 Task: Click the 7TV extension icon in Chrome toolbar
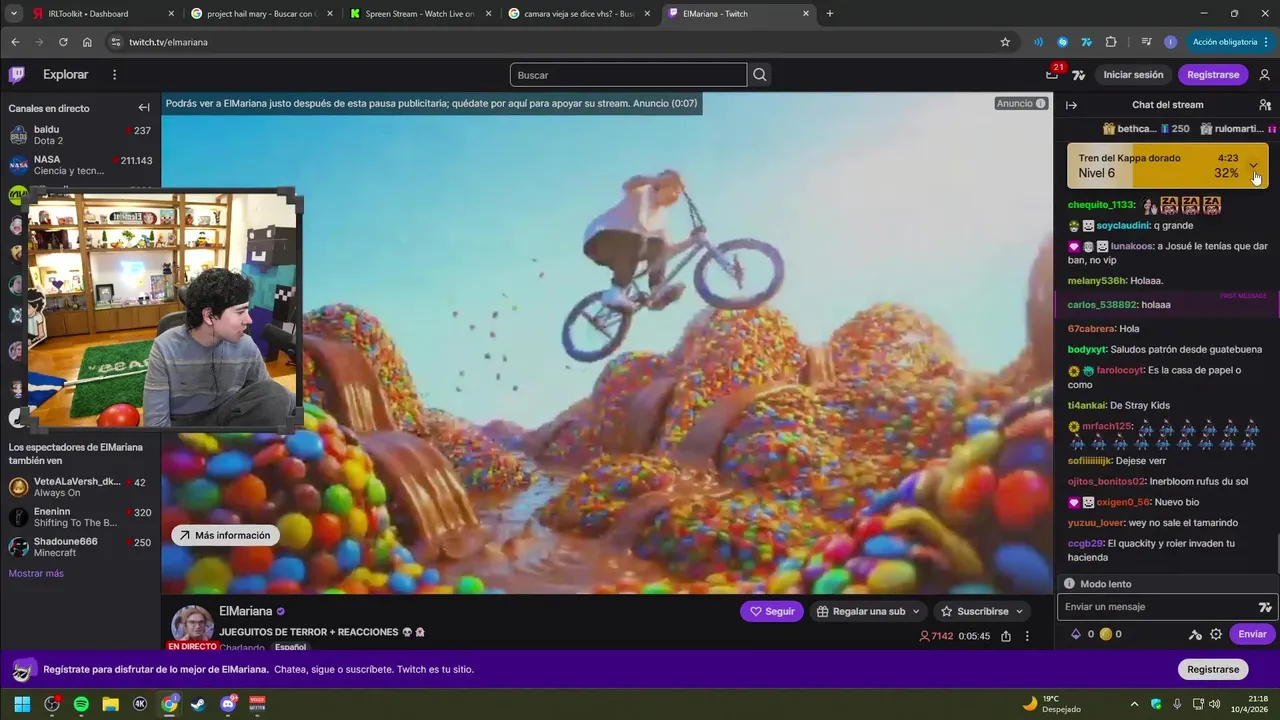click(x=1086, y=42)
